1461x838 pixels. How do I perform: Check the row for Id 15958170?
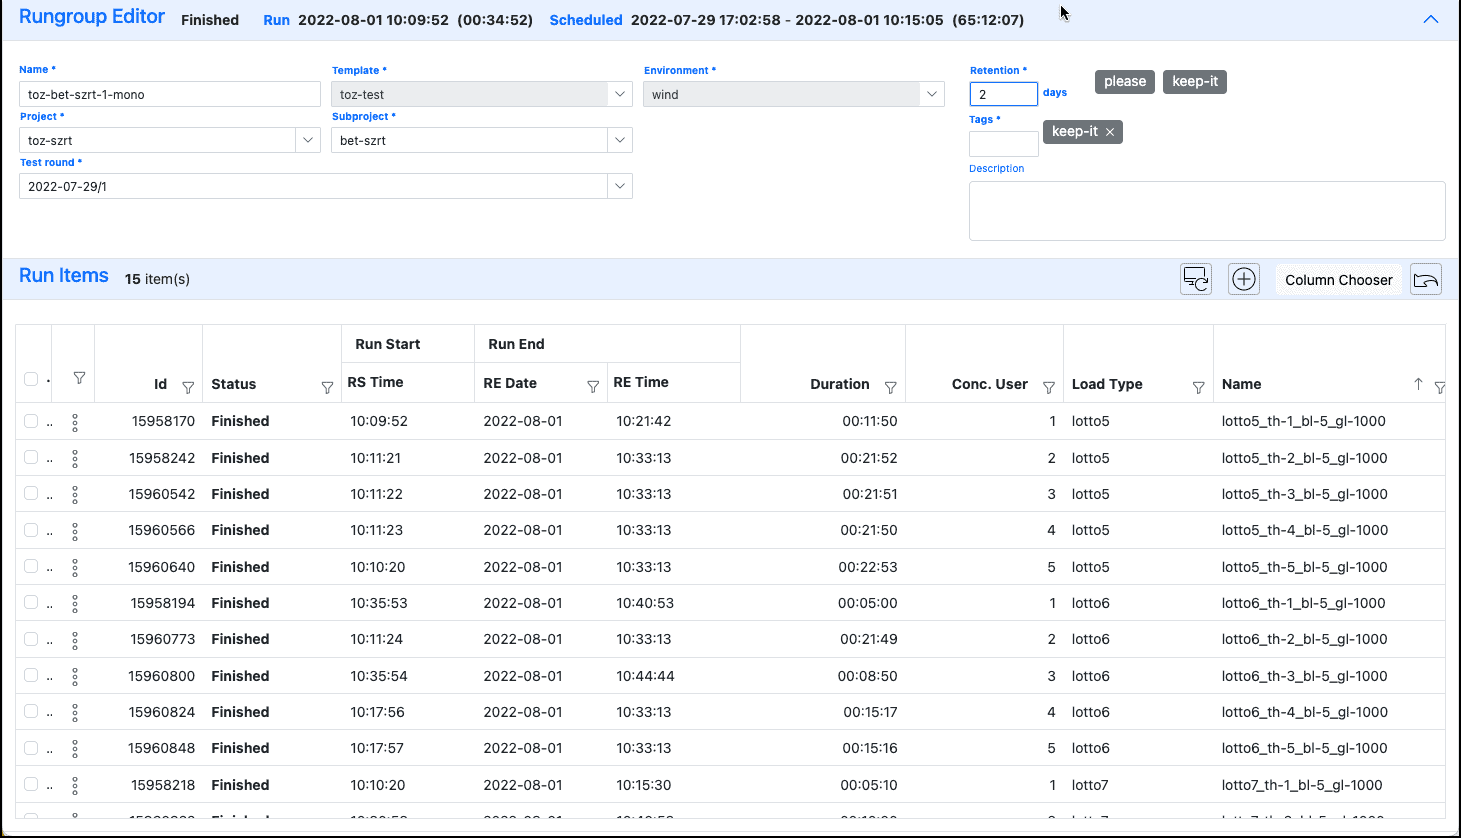(31, 421)
